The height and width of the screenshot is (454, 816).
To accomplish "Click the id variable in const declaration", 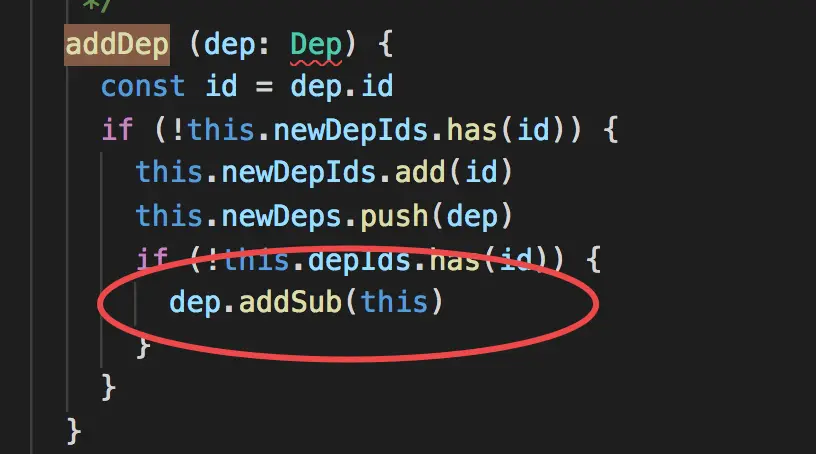I will coord(221,86).
